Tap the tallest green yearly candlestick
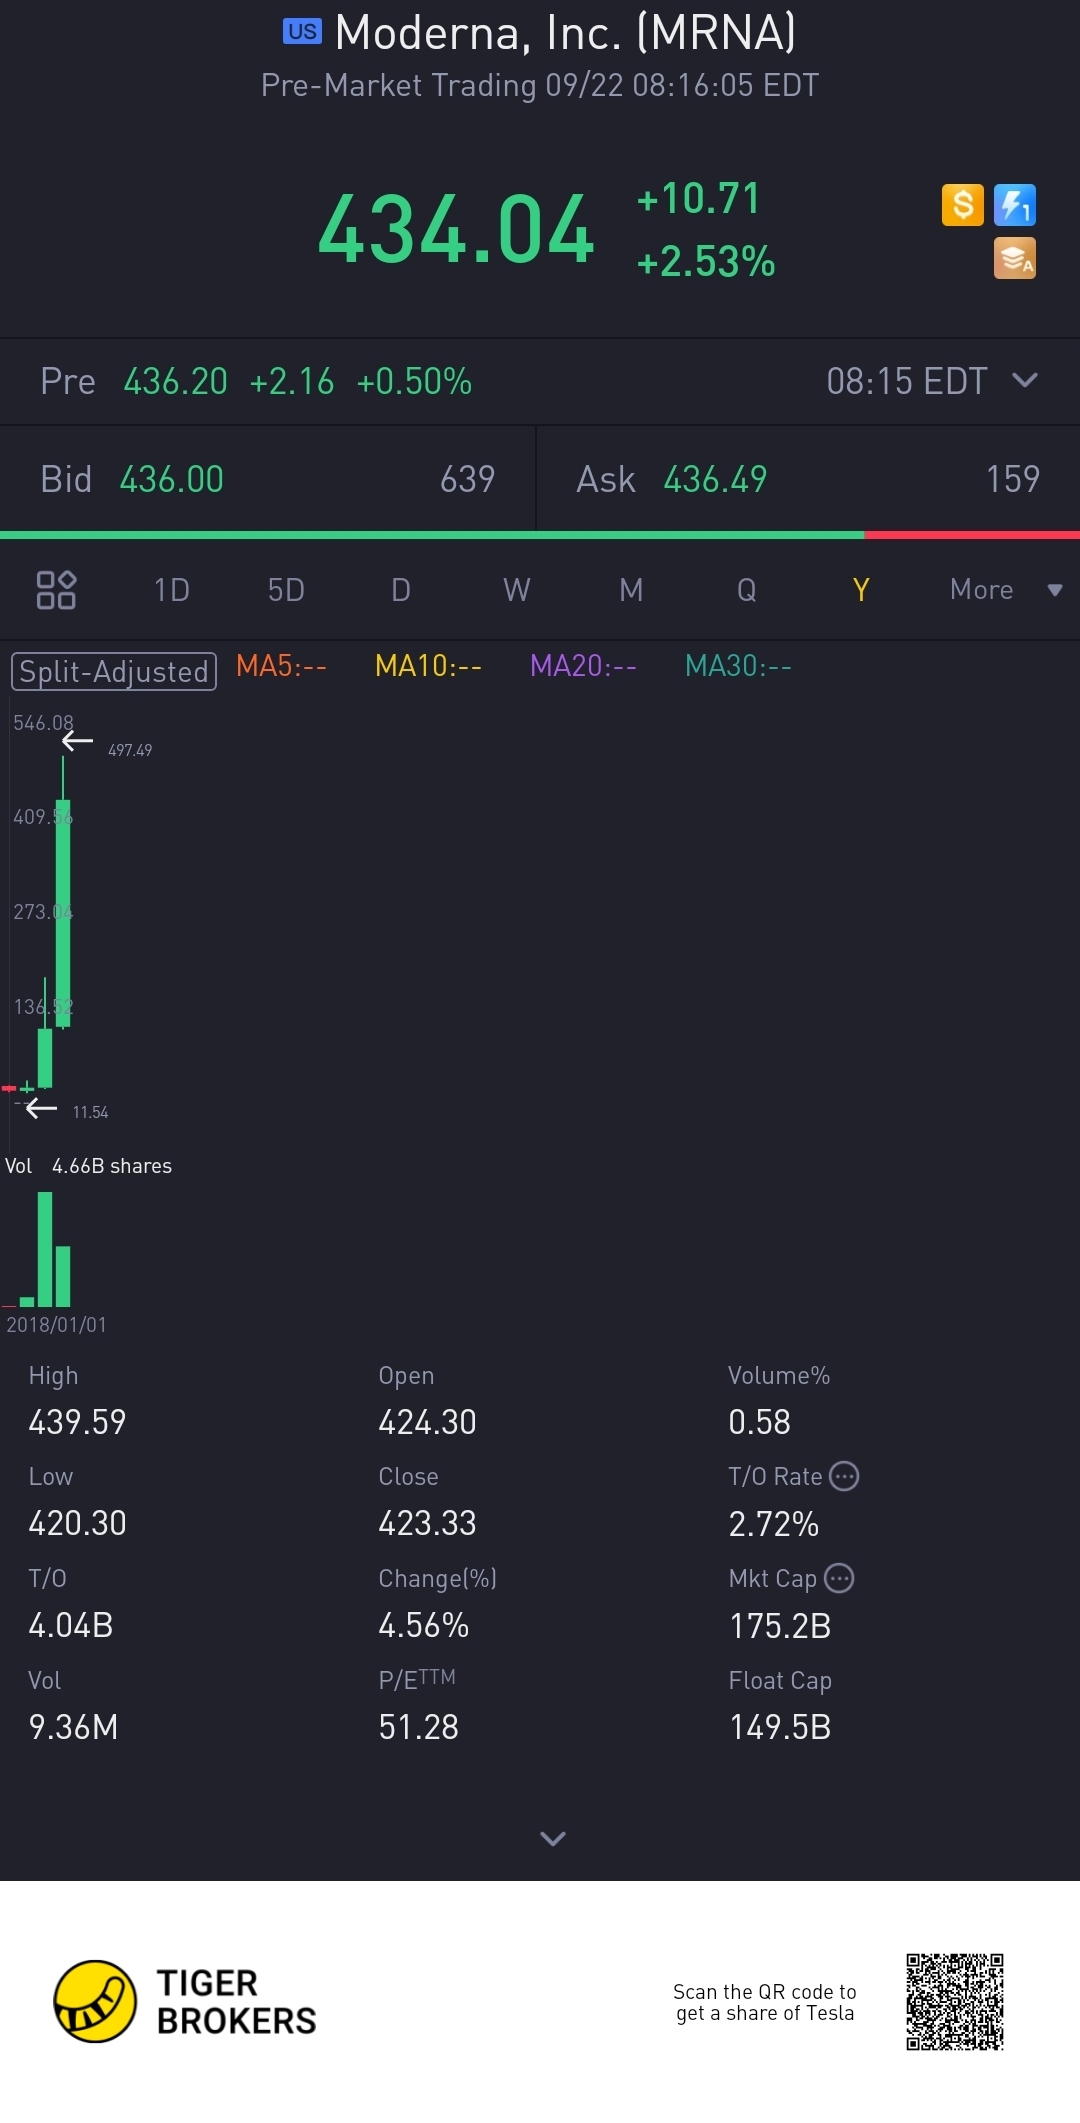 (63, 913)
